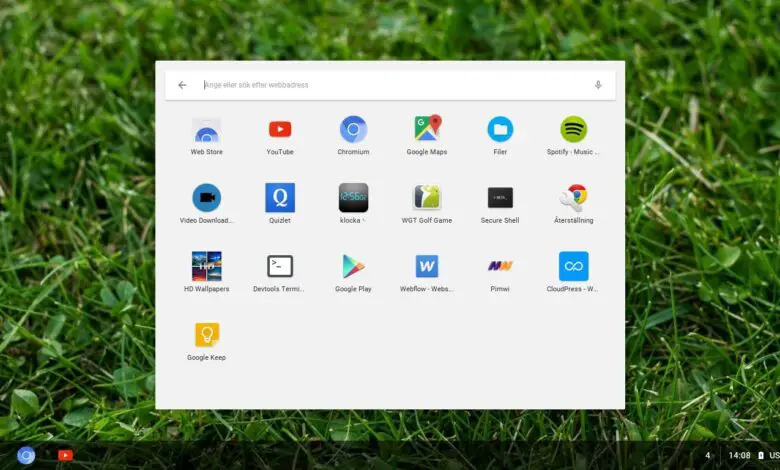
Task: Open the Återställning recovery app
Action: tap(574, 198)
